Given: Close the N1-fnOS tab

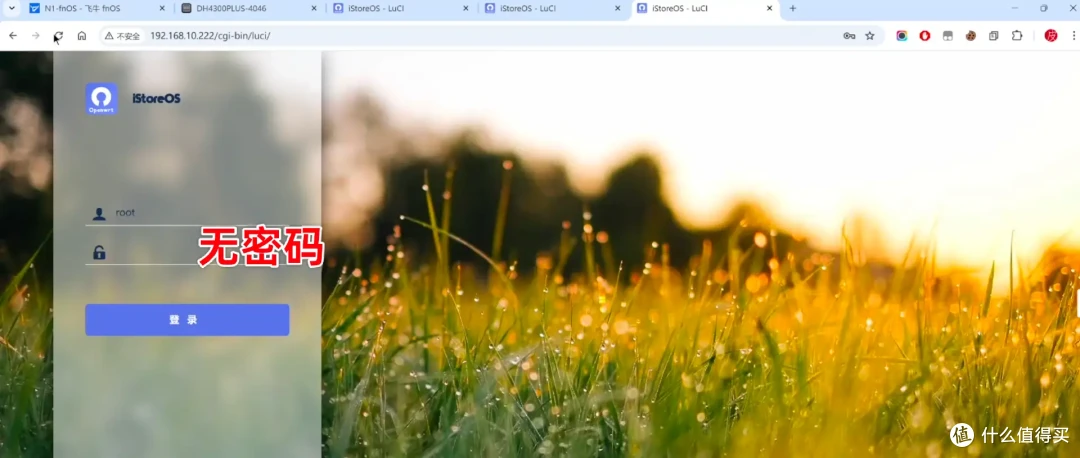Looking at the screenshot, I should (x=163, y=8).
